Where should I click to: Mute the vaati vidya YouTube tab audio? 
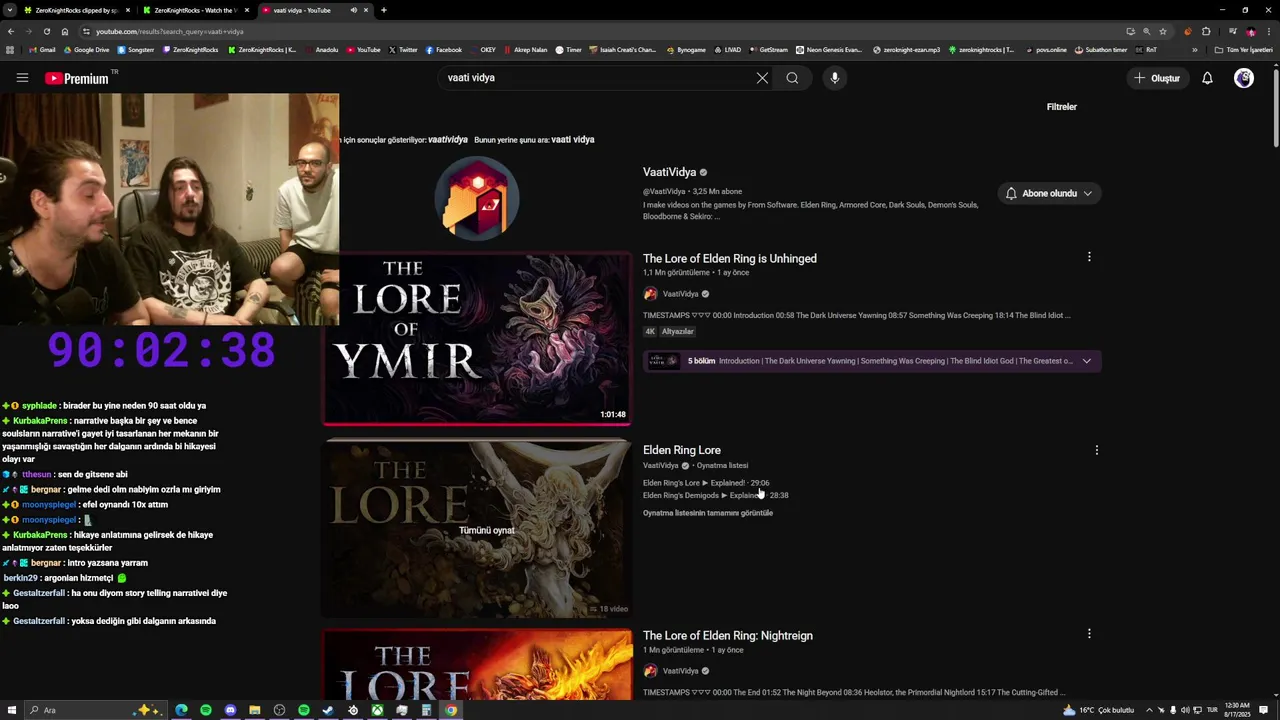coord(353,10)
